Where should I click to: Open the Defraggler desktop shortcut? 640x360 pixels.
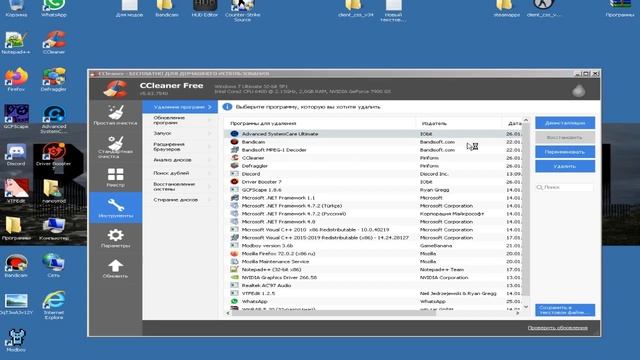pos(53,80)
